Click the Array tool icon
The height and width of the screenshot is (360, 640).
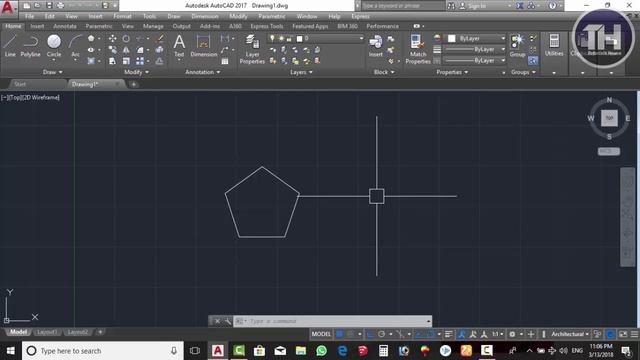click(140, 61)
